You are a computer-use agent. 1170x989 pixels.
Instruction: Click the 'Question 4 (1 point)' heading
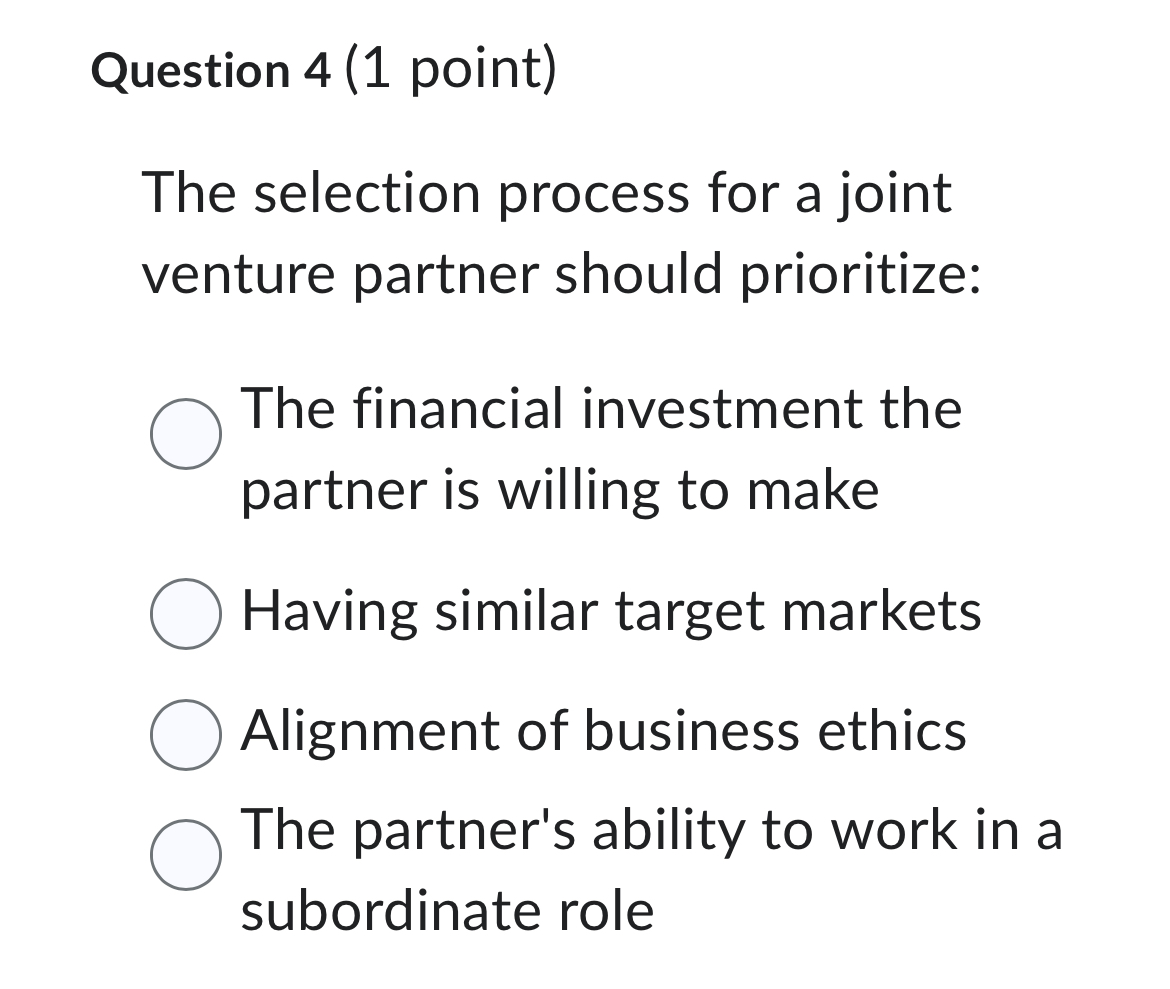323,70
